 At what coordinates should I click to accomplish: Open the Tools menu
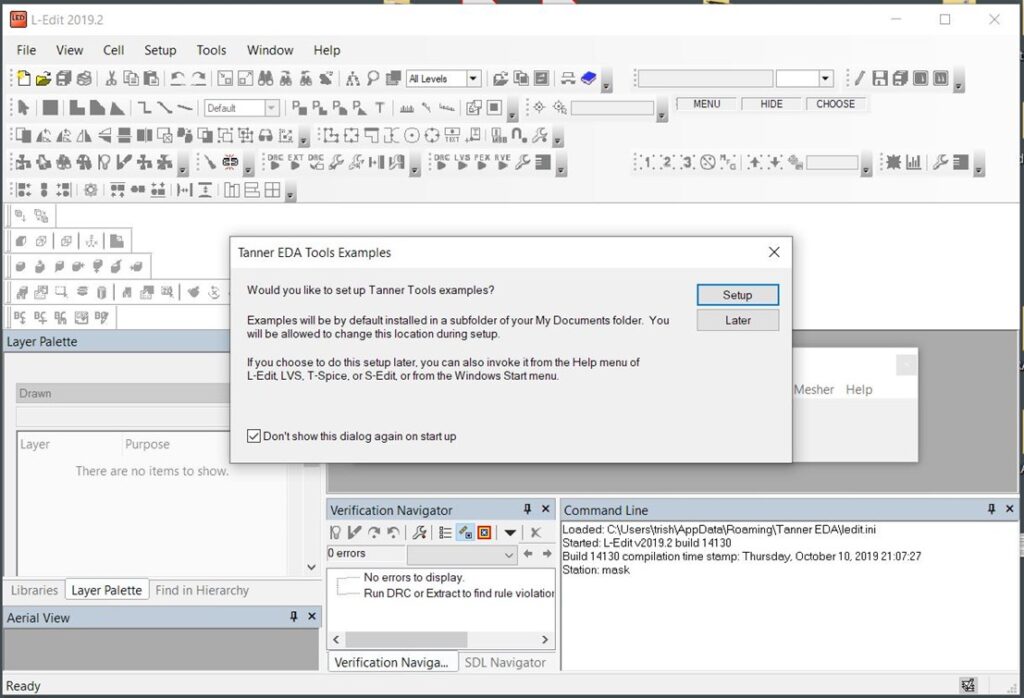[212, 50]
